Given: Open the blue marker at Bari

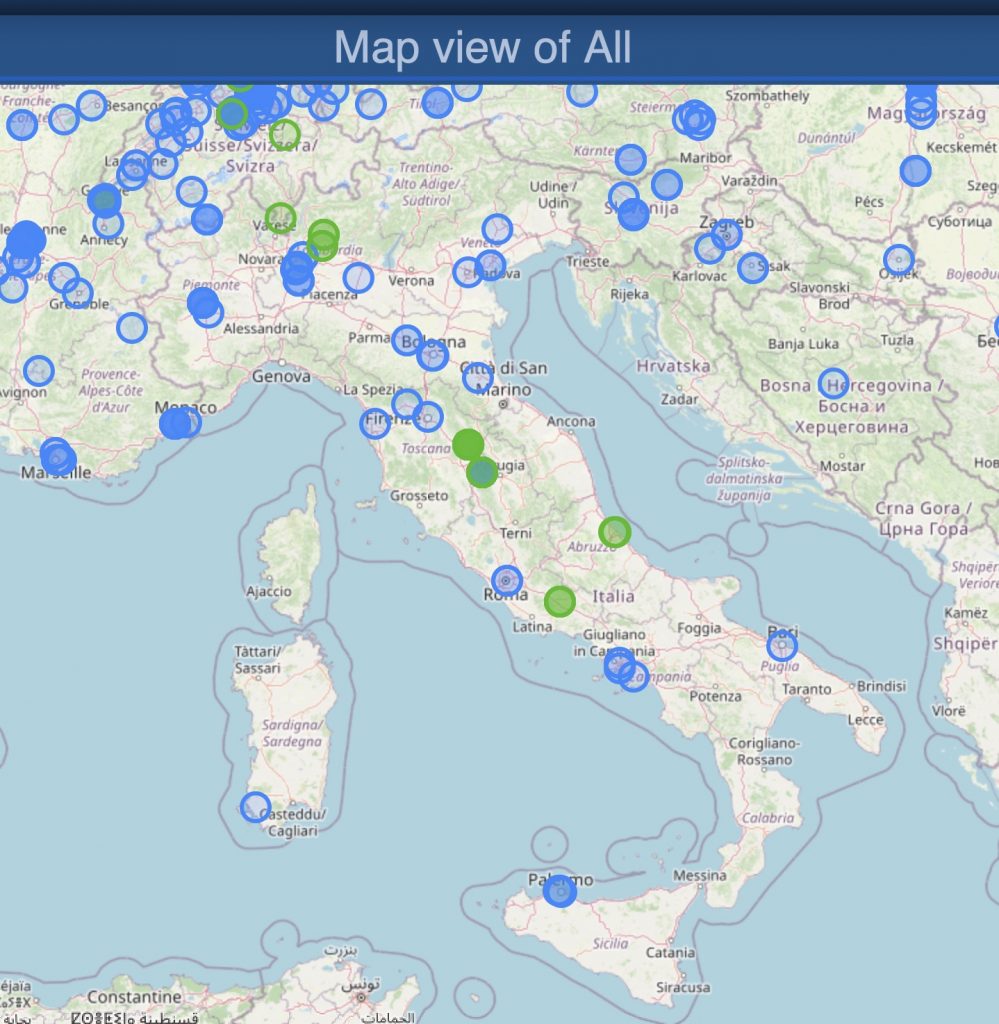Looking at the screenshot, I should click(782, 645).
